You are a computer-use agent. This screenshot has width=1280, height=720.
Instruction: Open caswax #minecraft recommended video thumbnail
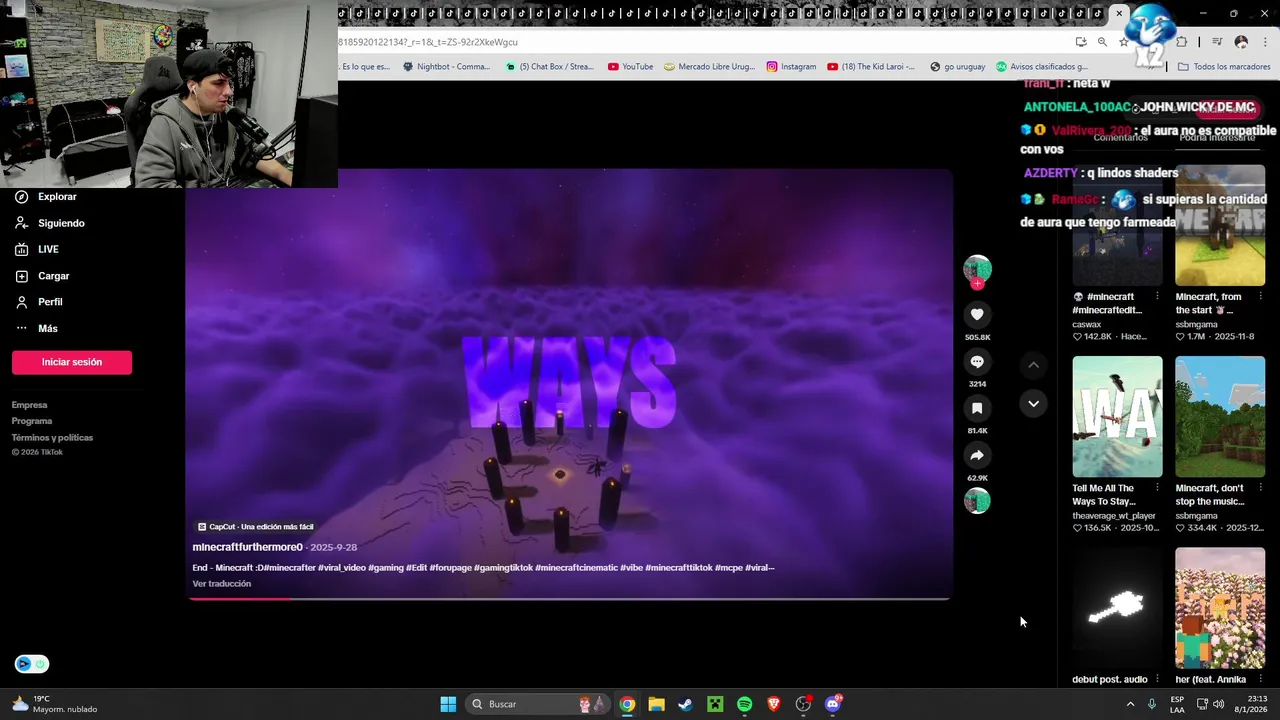pyautogui.click(x=1117, y=226)
